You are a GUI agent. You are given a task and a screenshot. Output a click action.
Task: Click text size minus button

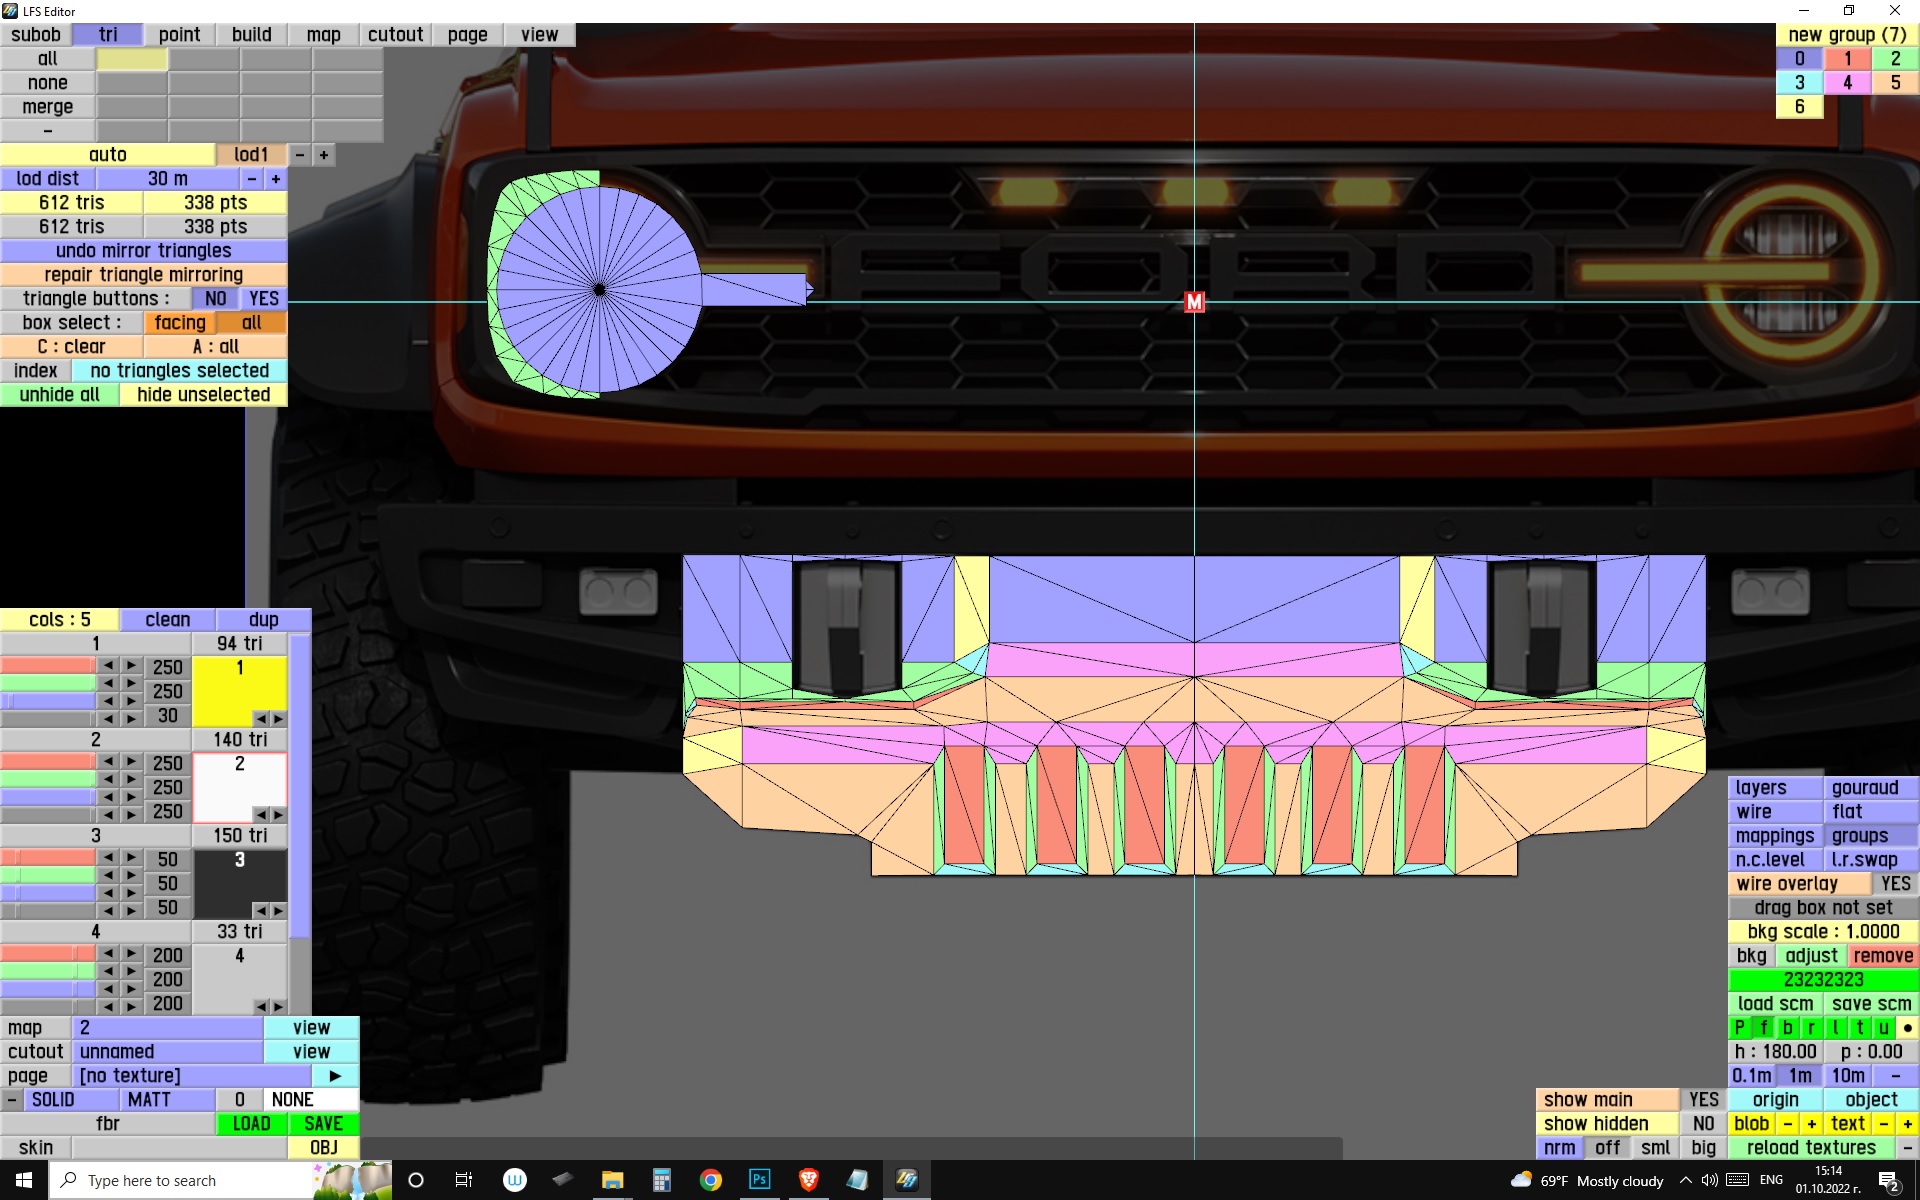(1884, 1124)
